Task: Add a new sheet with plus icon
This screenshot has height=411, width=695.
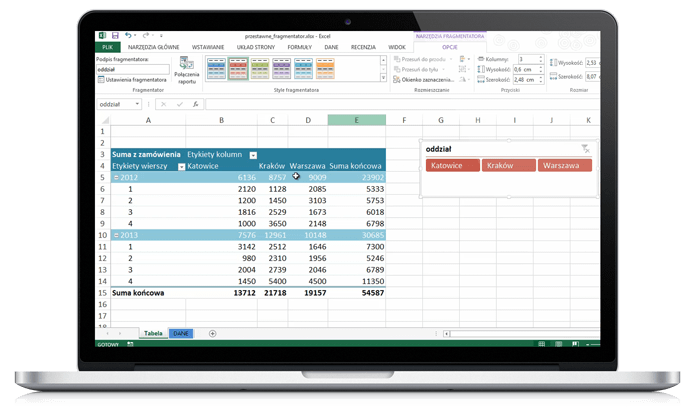Action: (212, 332)
